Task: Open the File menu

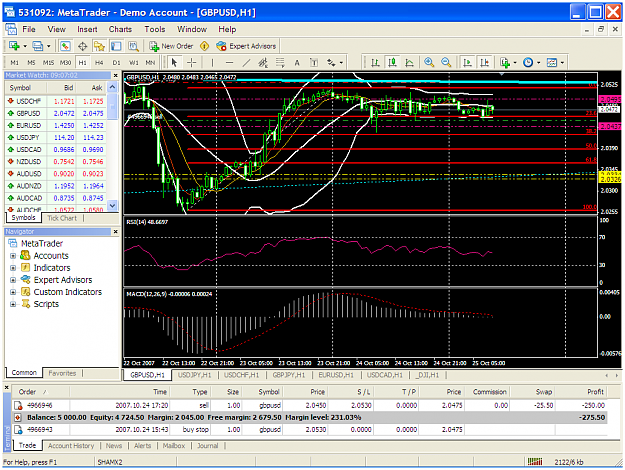Action: coord(29,29)
